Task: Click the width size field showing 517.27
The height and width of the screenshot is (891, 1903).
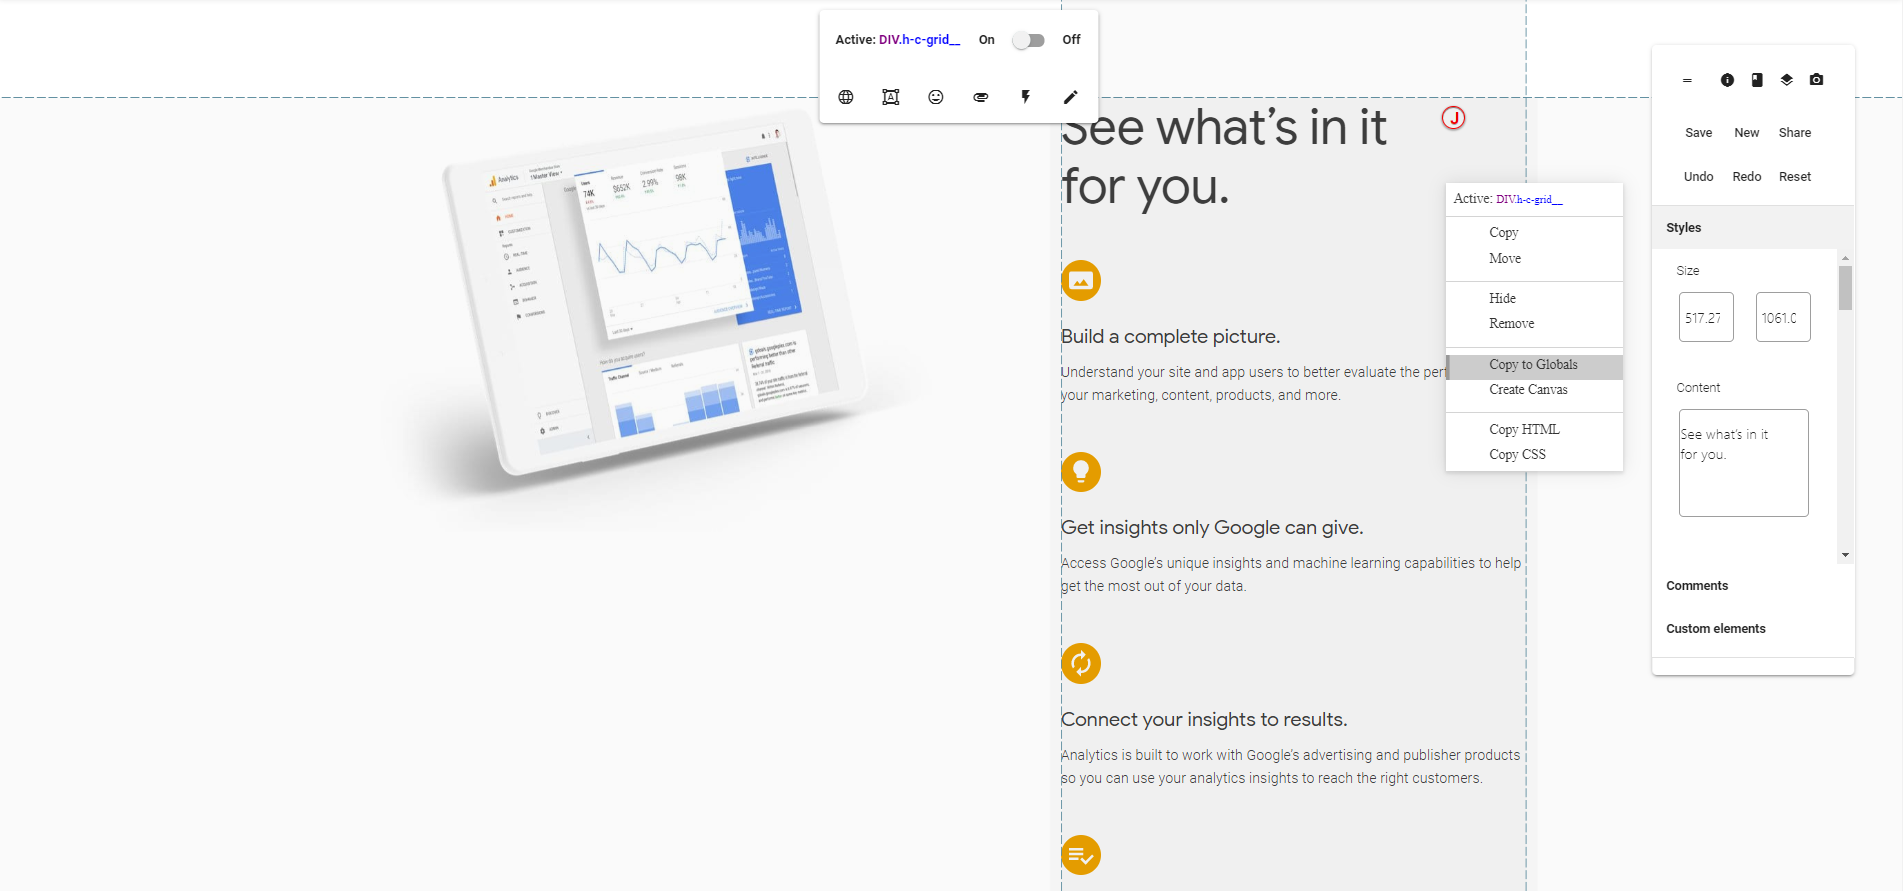Action: click(x=1706, y=317)
